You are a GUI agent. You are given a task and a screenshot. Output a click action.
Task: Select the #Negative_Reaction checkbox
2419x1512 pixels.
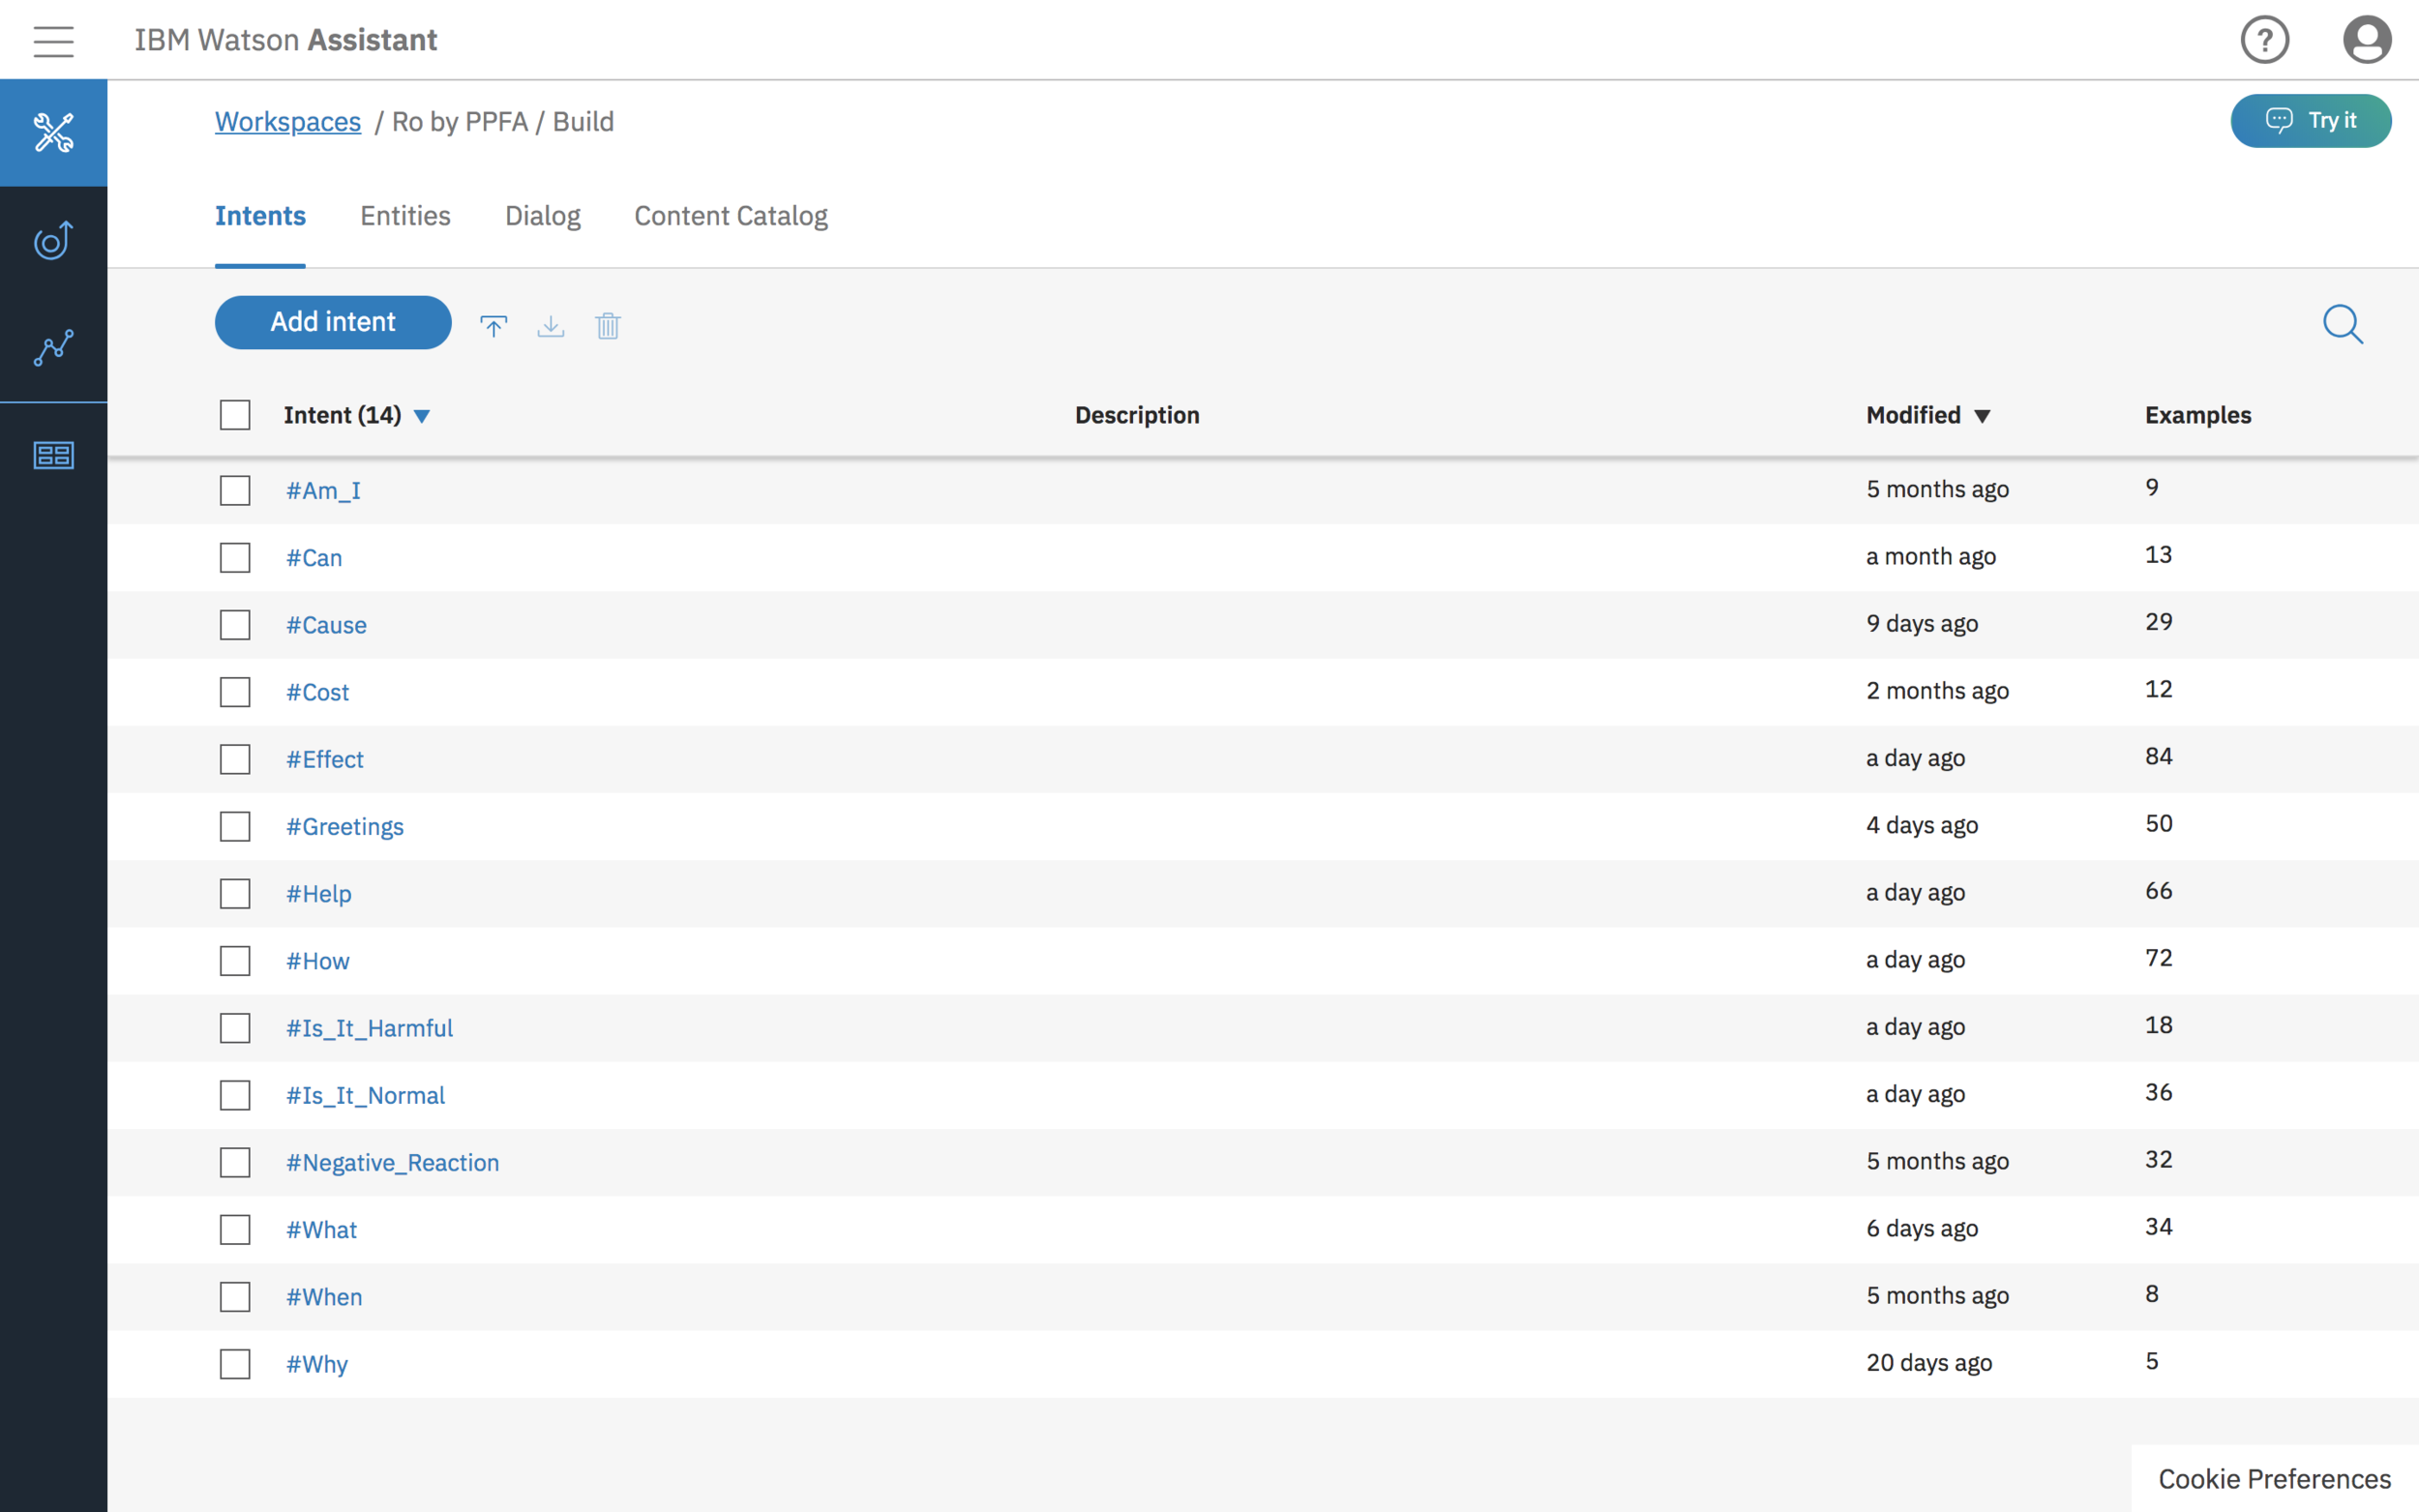235,1163
